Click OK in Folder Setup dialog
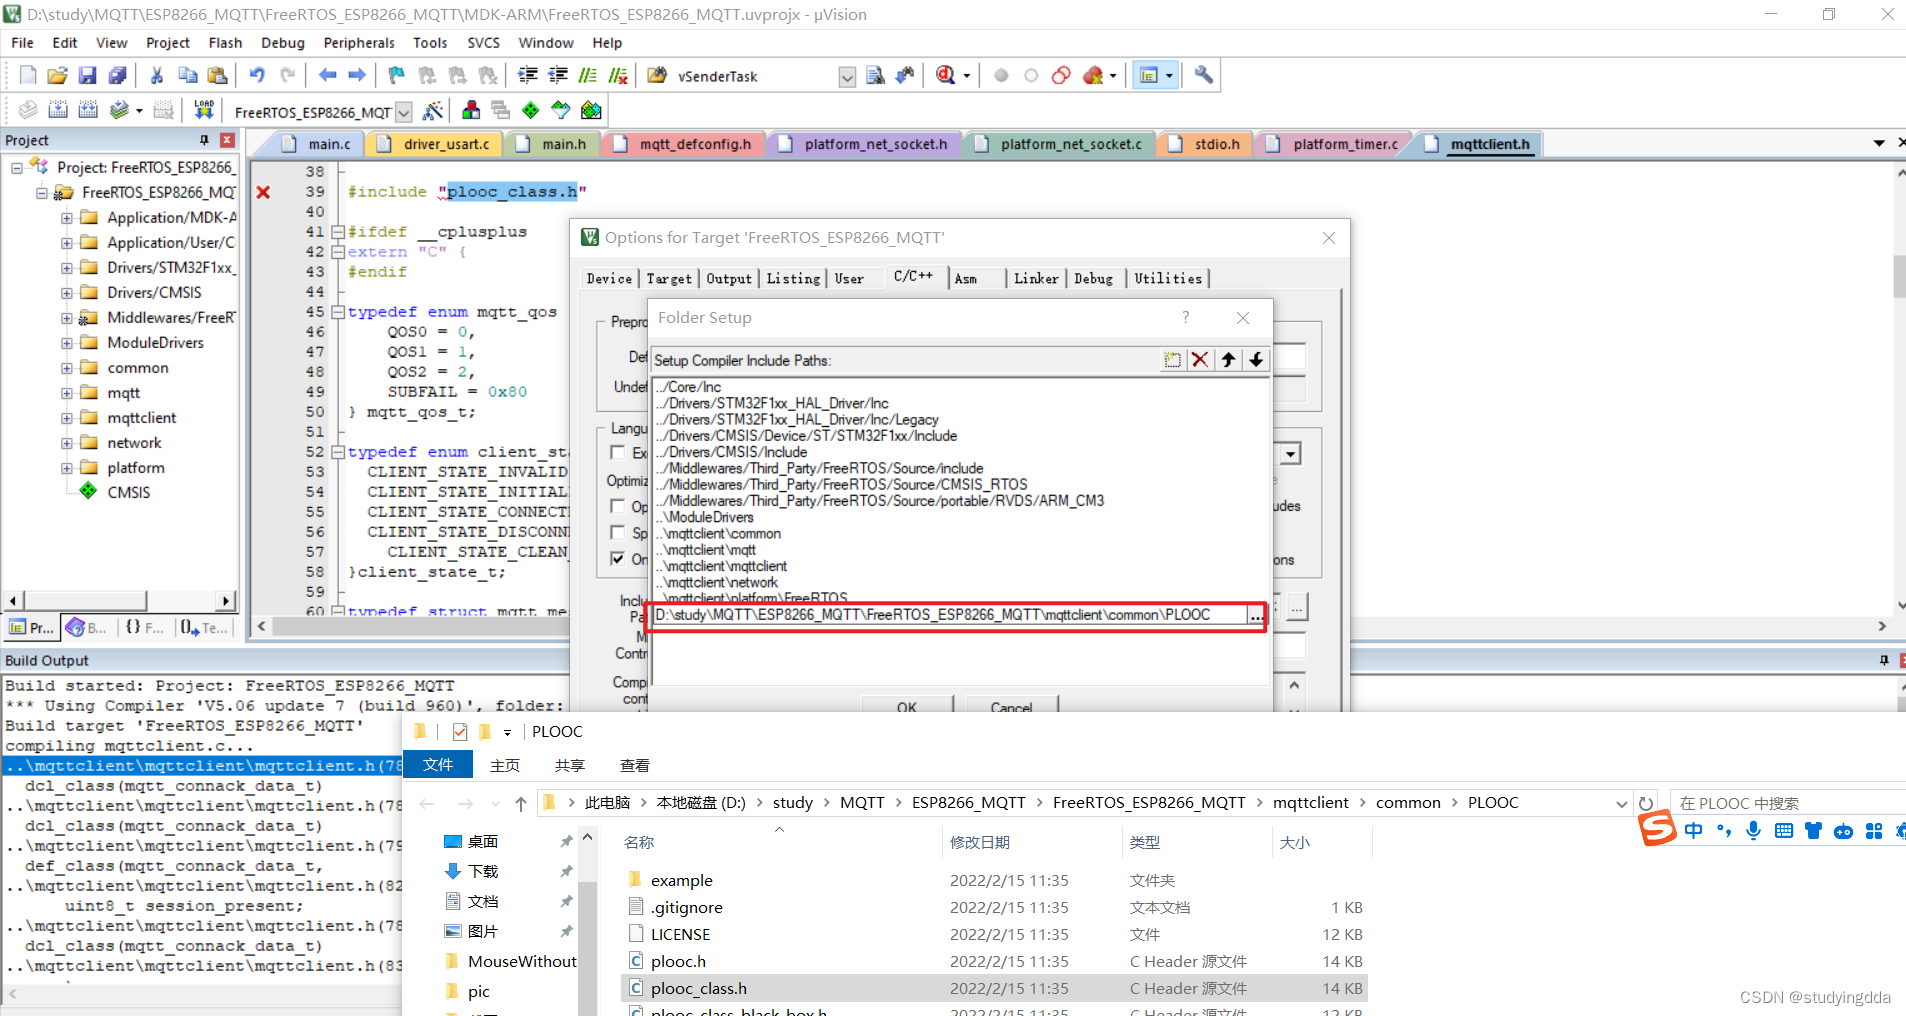Image resolution: width=1906 pixels, height=1016 pixels. coord(906,706)
